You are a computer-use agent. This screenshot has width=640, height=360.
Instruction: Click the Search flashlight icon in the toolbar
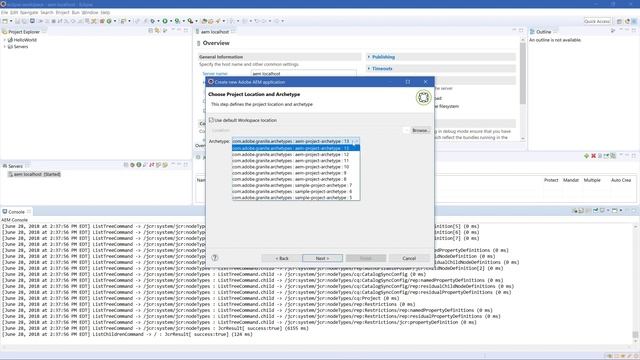(x=218, y=21)
